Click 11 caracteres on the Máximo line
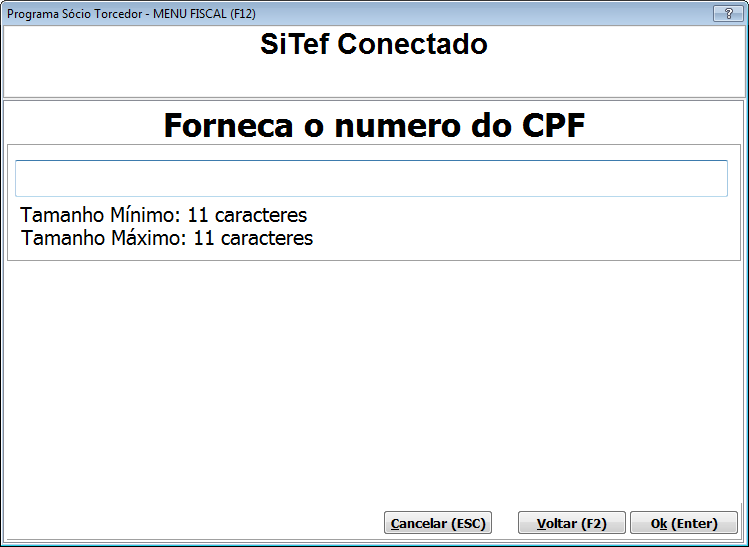The height and width of the screenshot is (547, 749). pos(253,238)
